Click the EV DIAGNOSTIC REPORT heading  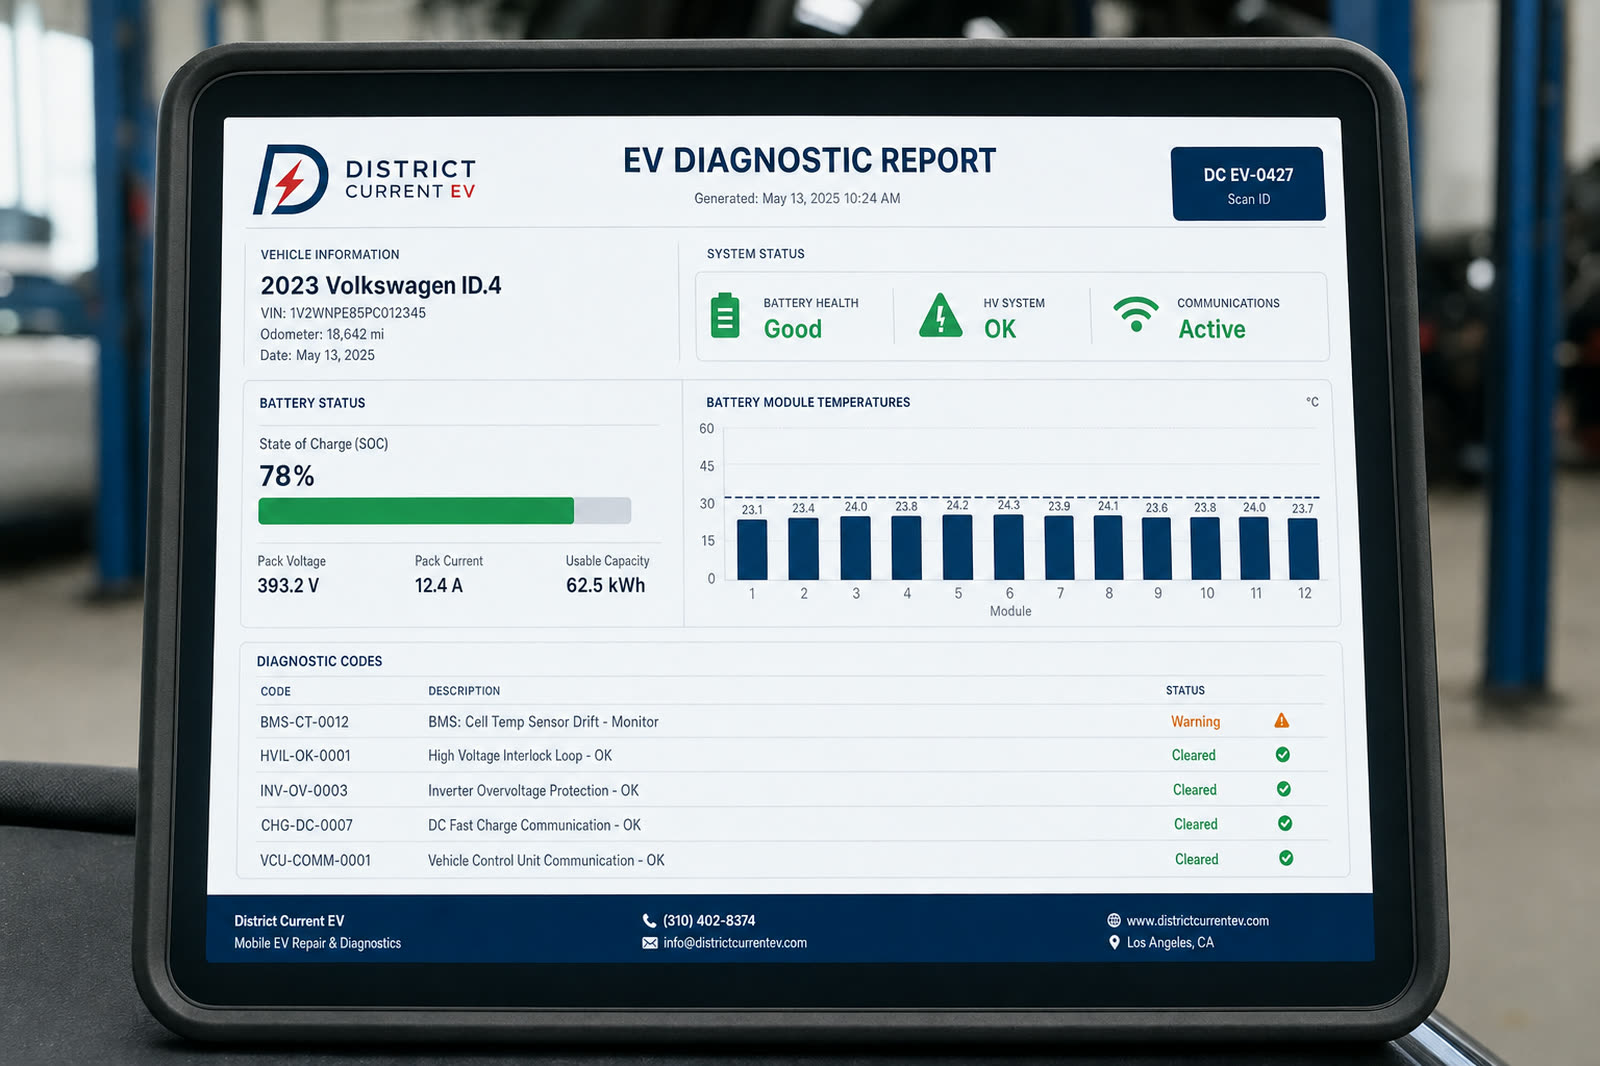click(810, 161)
